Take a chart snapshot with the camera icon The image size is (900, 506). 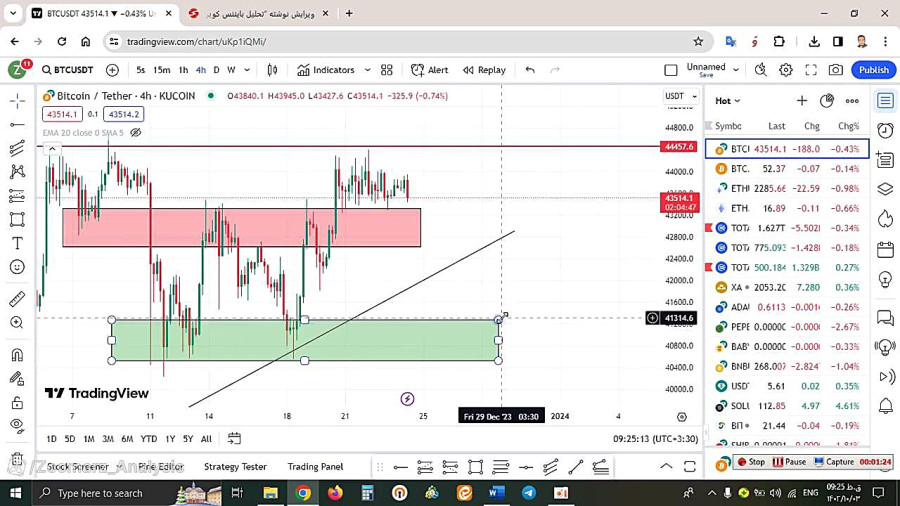[x=836, y=70]
